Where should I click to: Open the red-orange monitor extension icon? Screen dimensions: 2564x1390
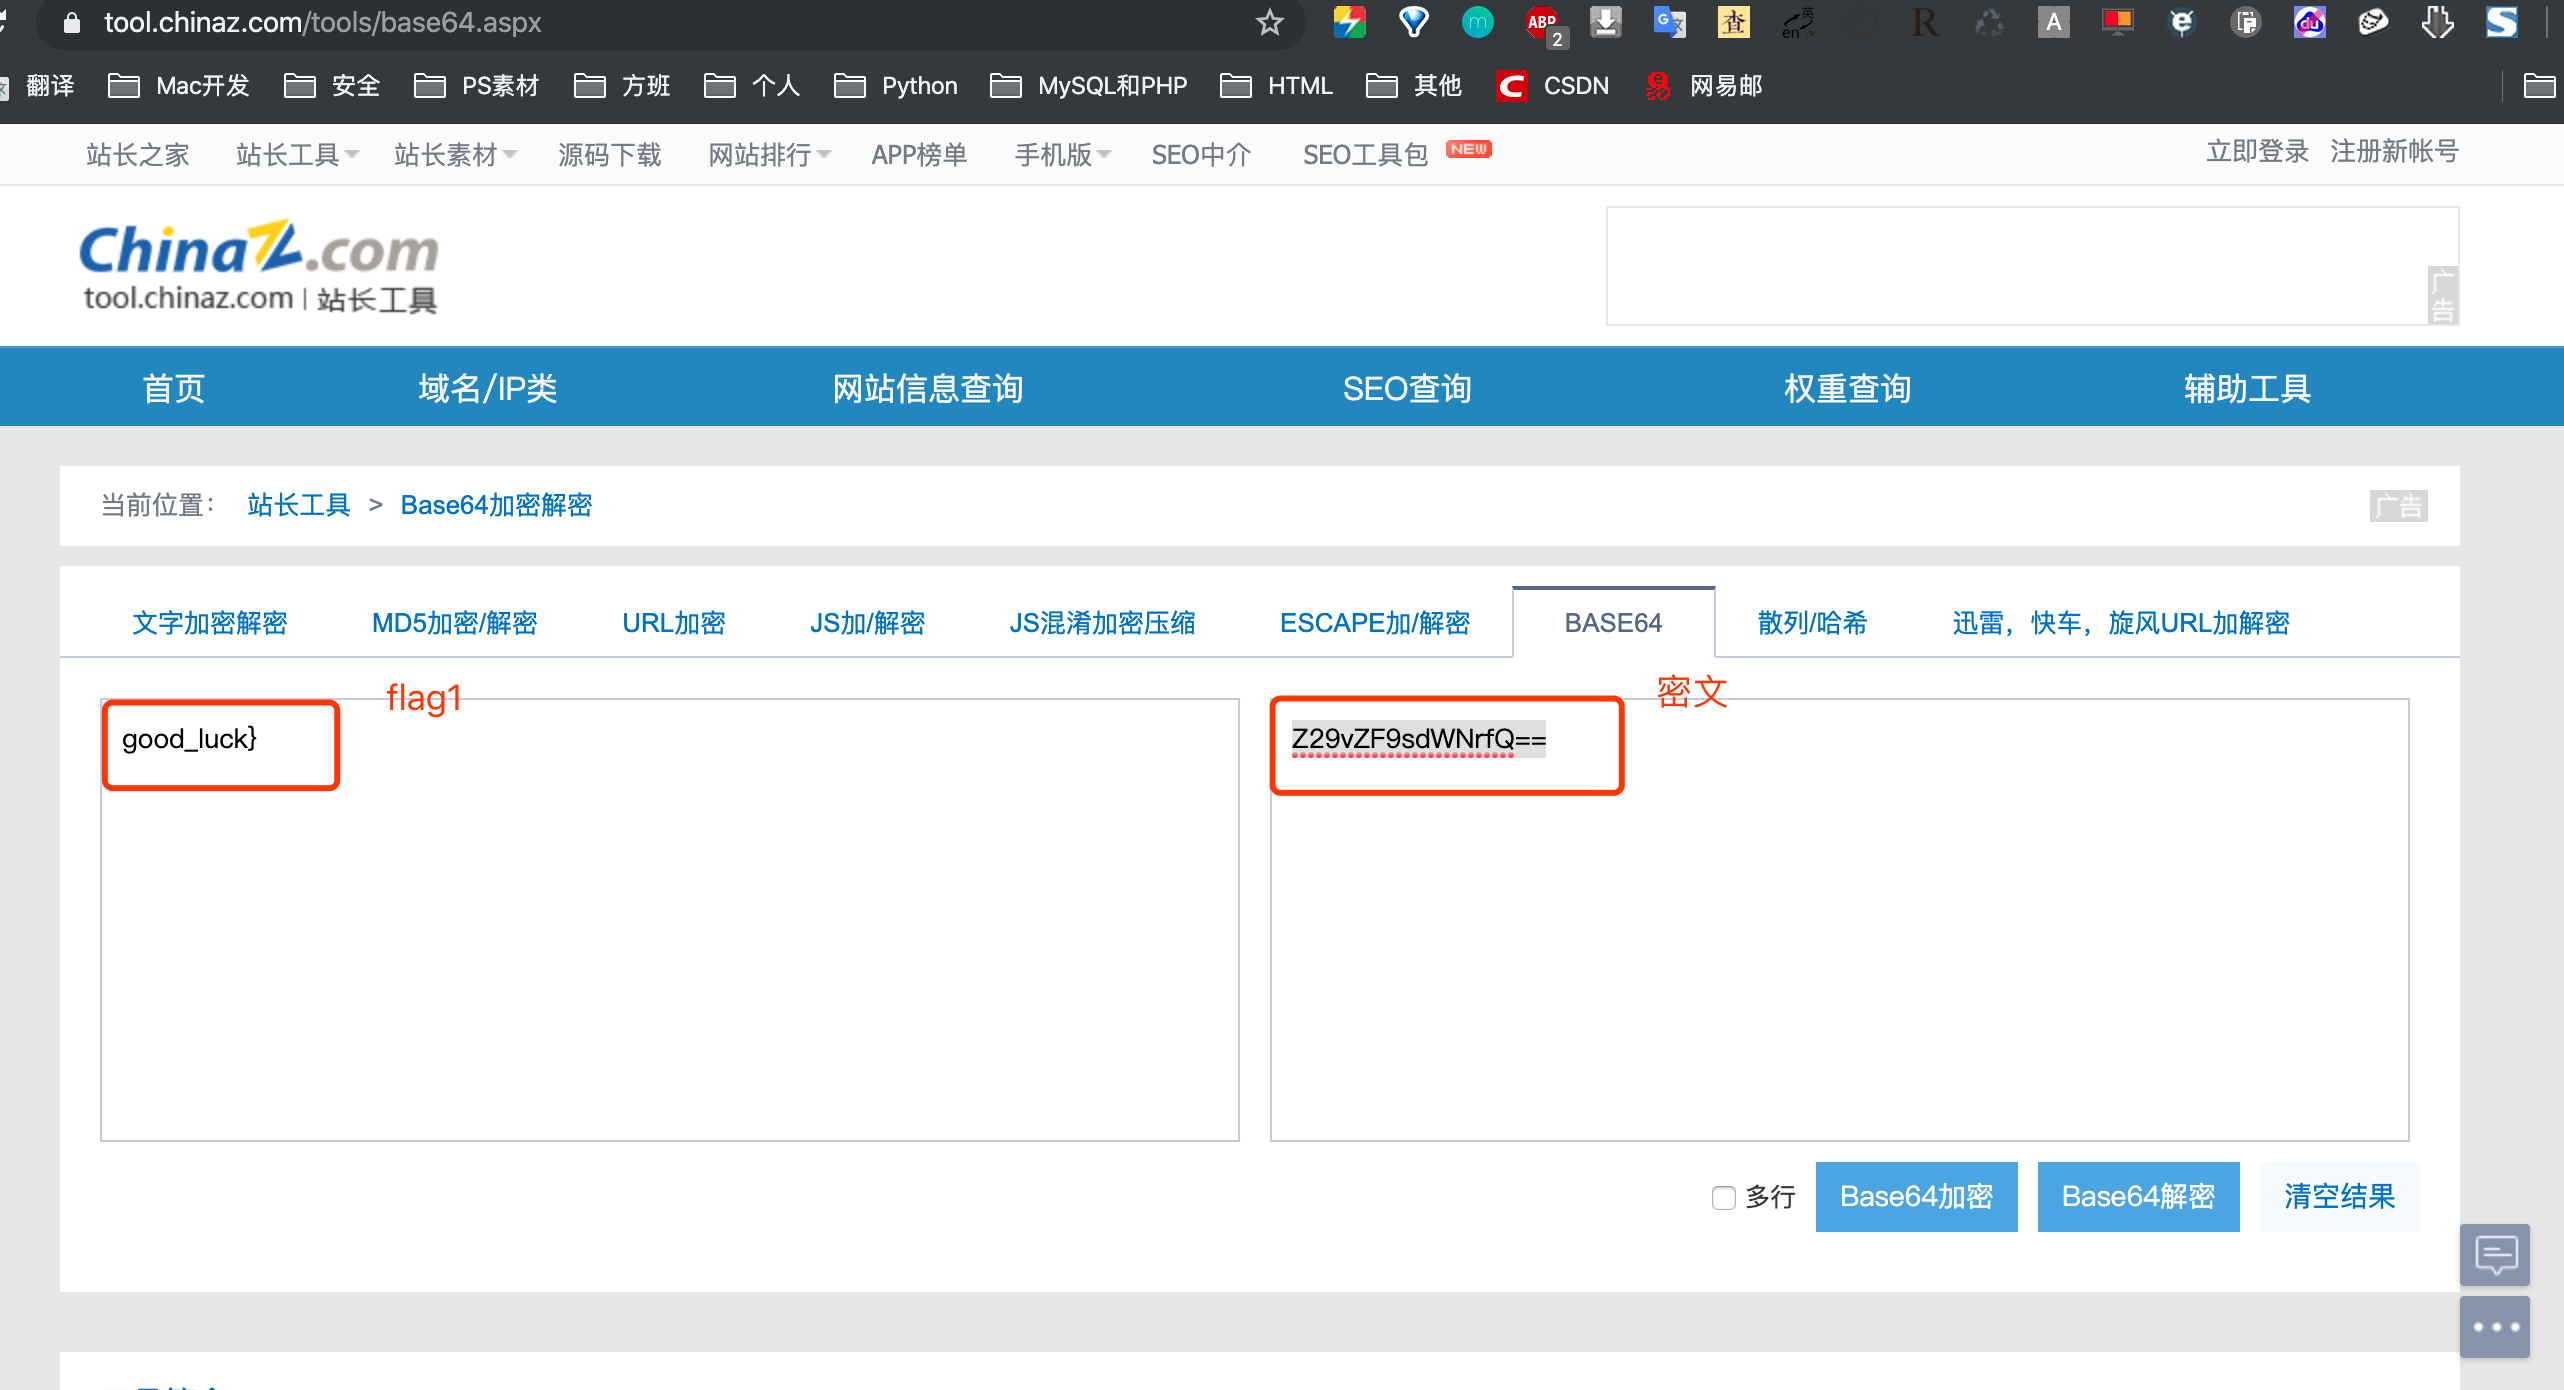click(2117, 22)
